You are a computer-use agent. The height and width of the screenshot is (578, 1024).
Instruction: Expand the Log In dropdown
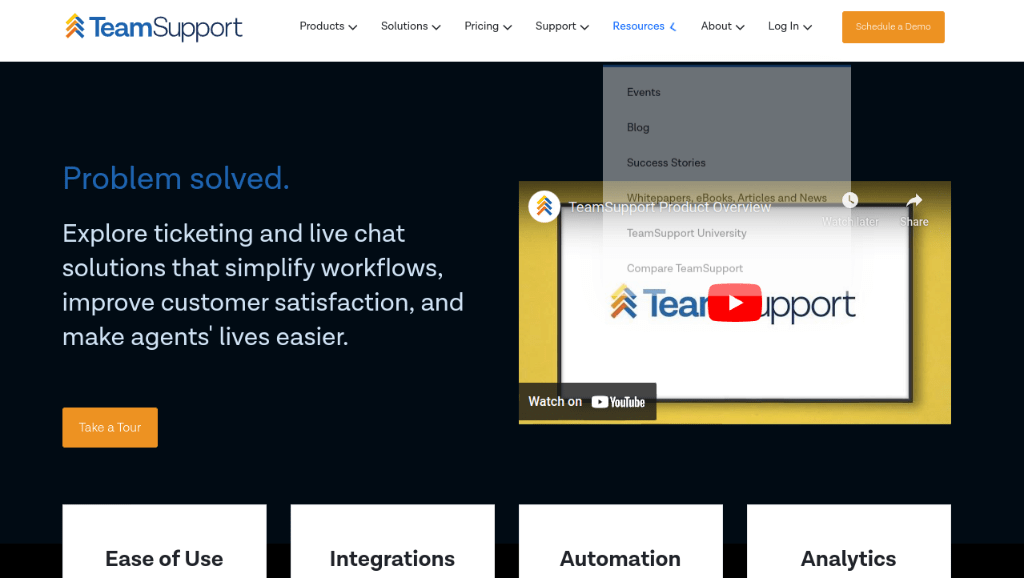coord(790,26)
